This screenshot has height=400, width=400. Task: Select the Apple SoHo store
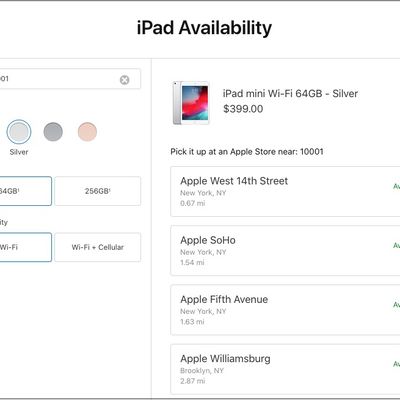tap(285, 251)
